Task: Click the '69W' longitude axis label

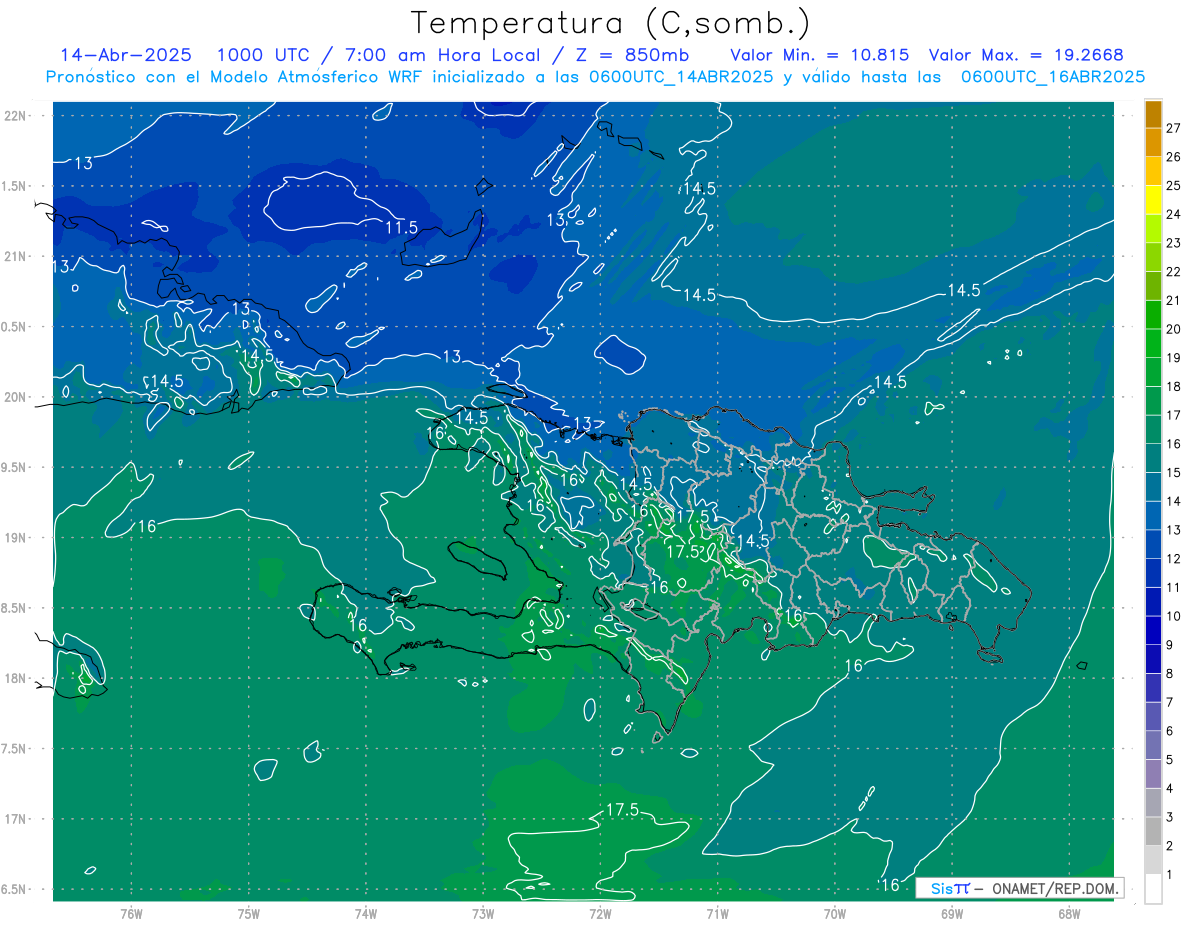Action: tap(952, 913)
